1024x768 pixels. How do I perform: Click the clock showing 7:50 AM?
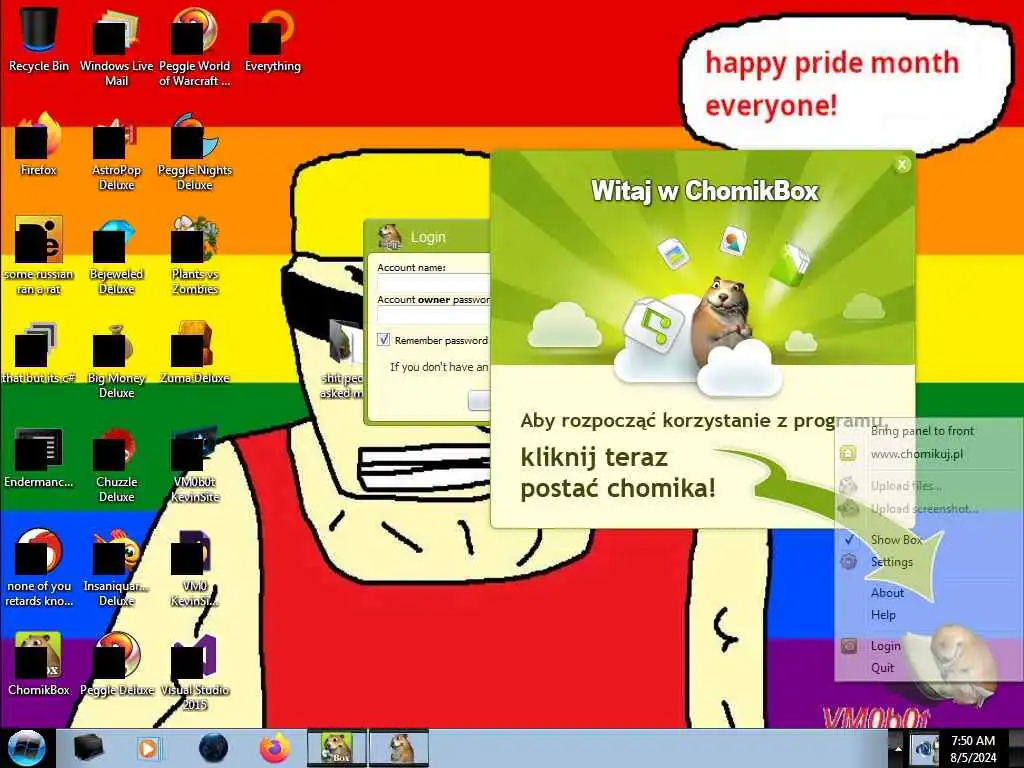tap(973, 749)
